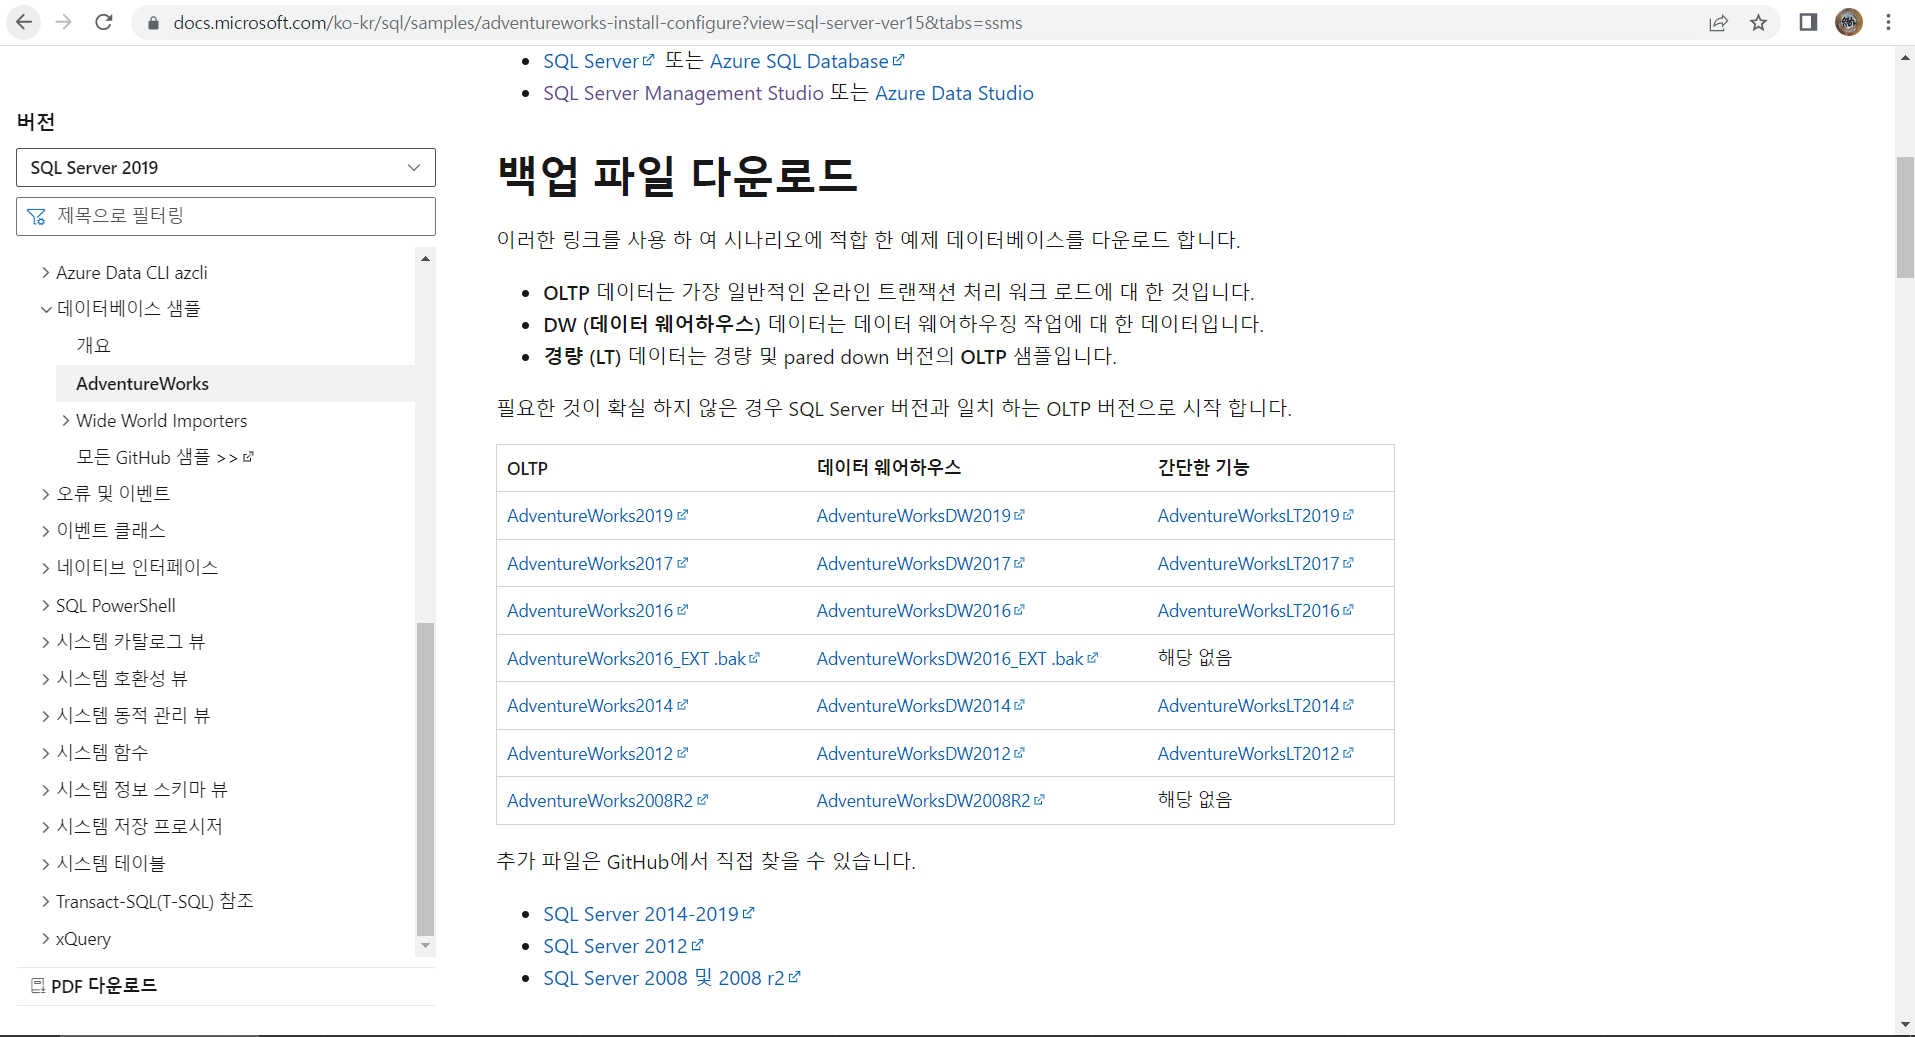
Task: Expand Azure Data CLI azcli node
Action: pos(46,272)
